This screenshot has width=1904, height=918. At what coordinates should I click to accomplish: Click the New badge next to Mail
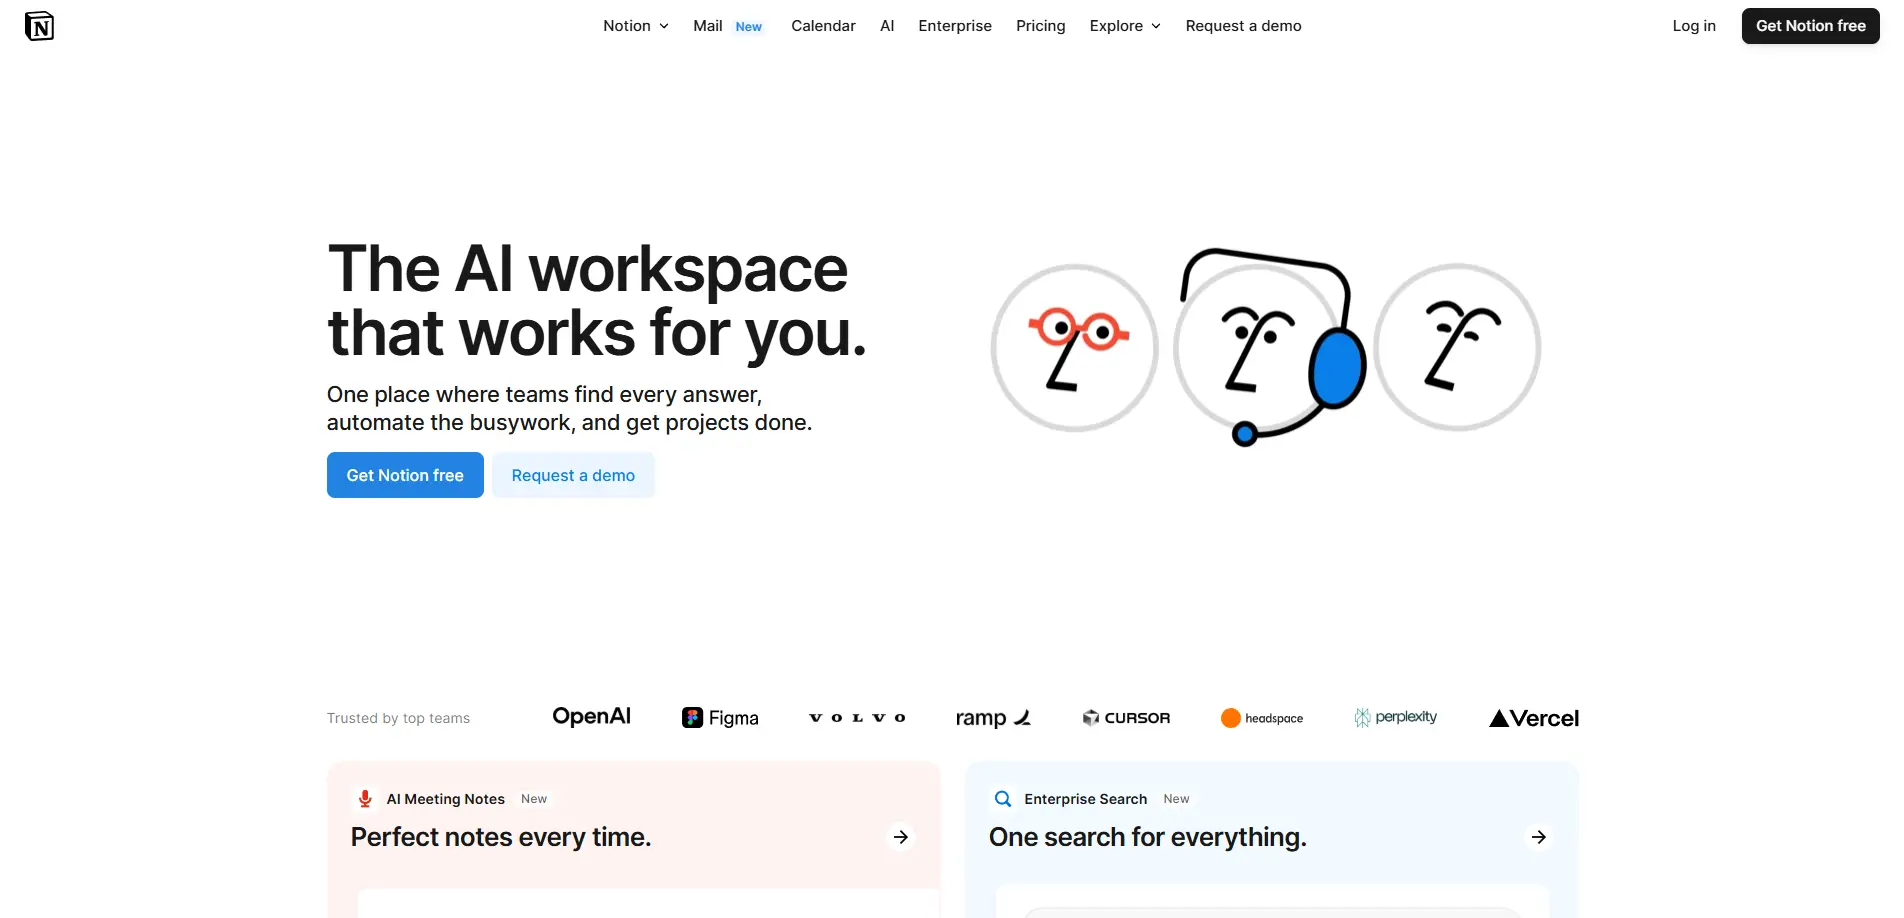click(x=749, y=27)
